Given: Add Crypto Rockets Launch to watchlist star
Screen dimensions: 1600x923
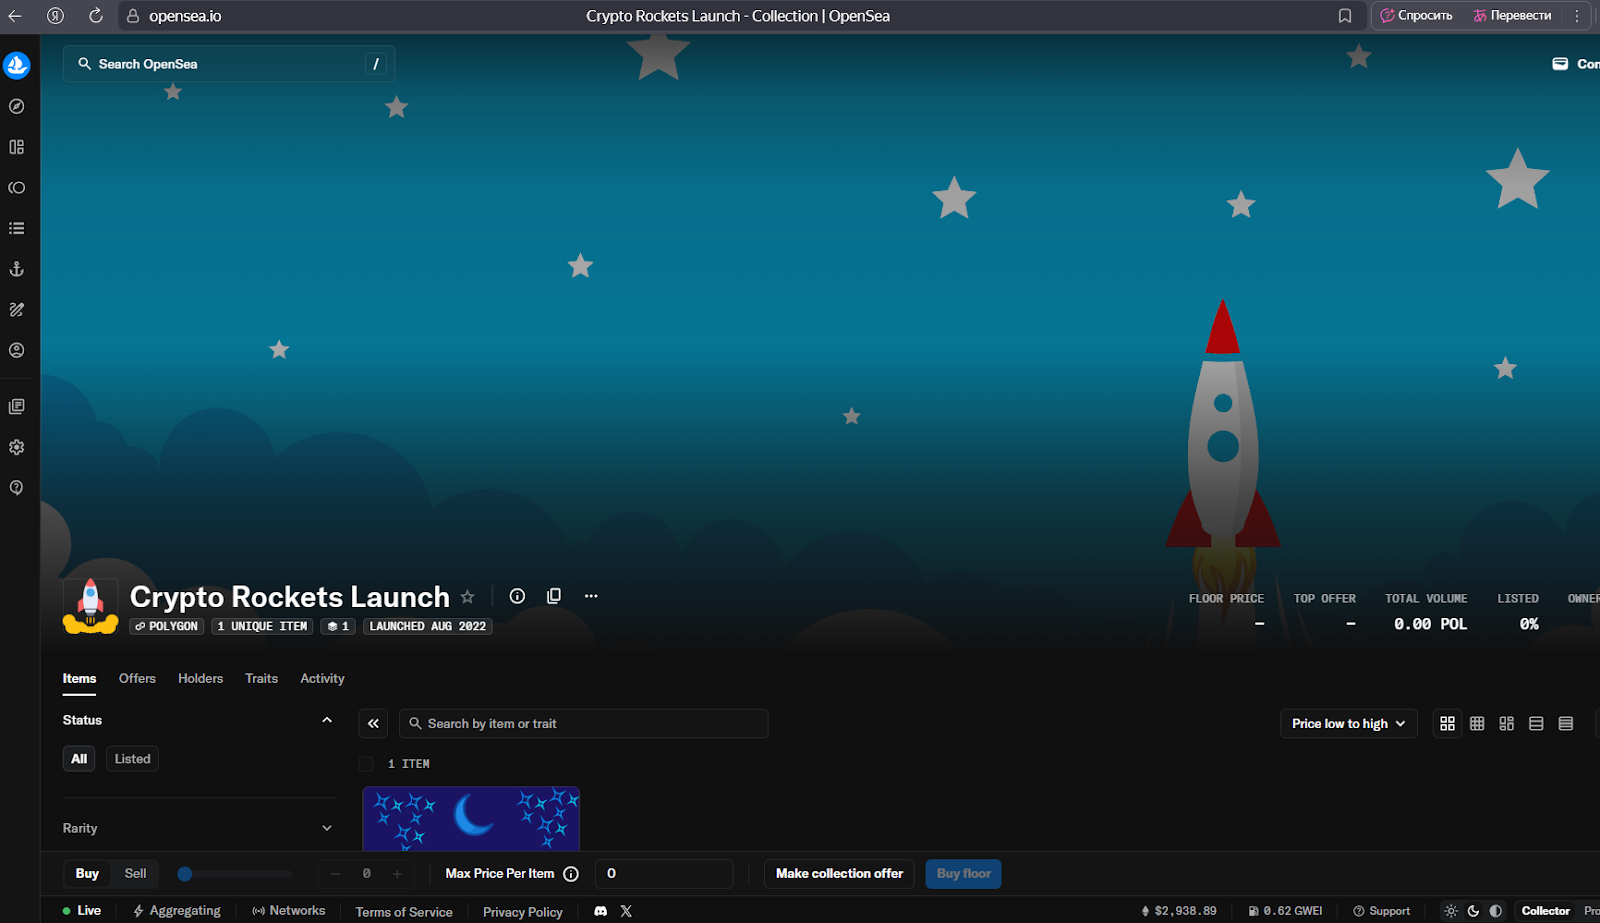Looking at the screenshot, I should (x=467, y=597).
